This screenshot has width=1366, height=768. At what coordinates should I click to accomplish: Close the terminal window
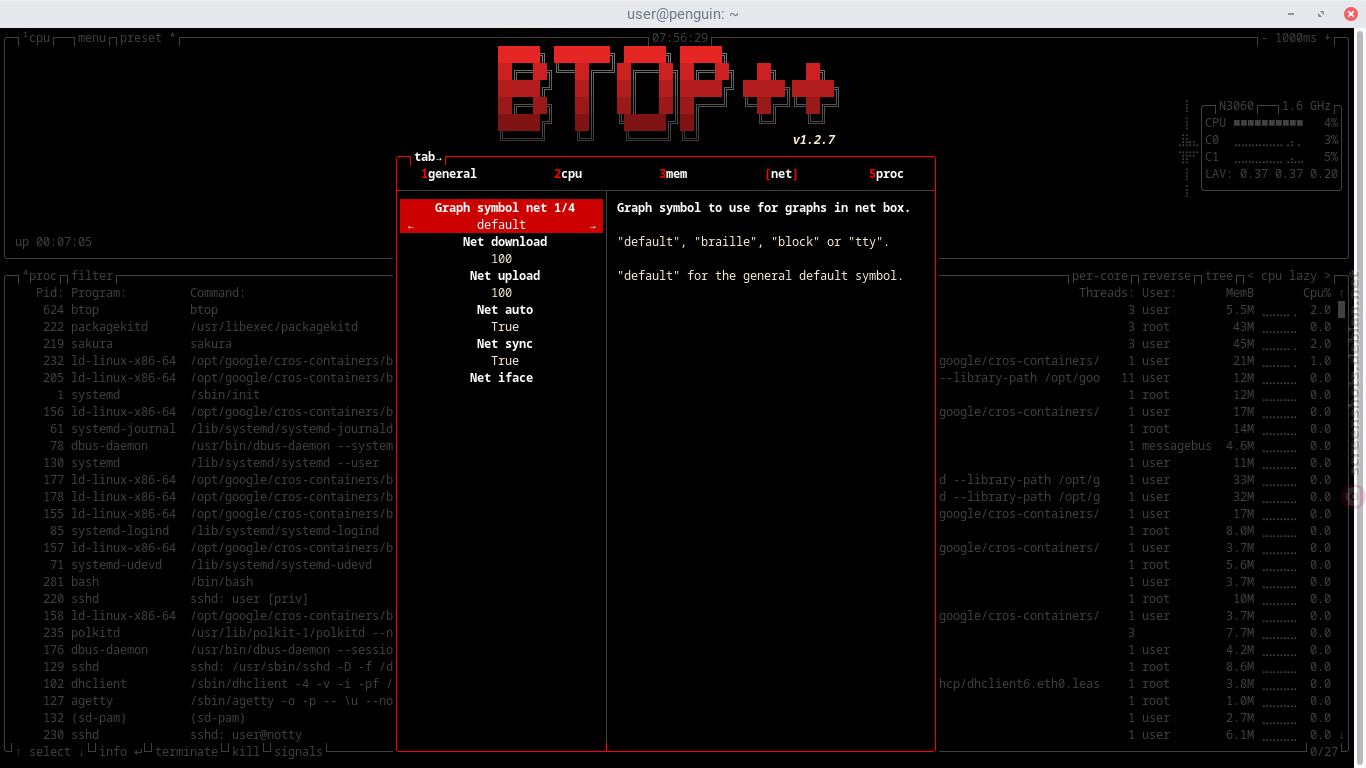pyautogui.click(x=1351, y=14)
